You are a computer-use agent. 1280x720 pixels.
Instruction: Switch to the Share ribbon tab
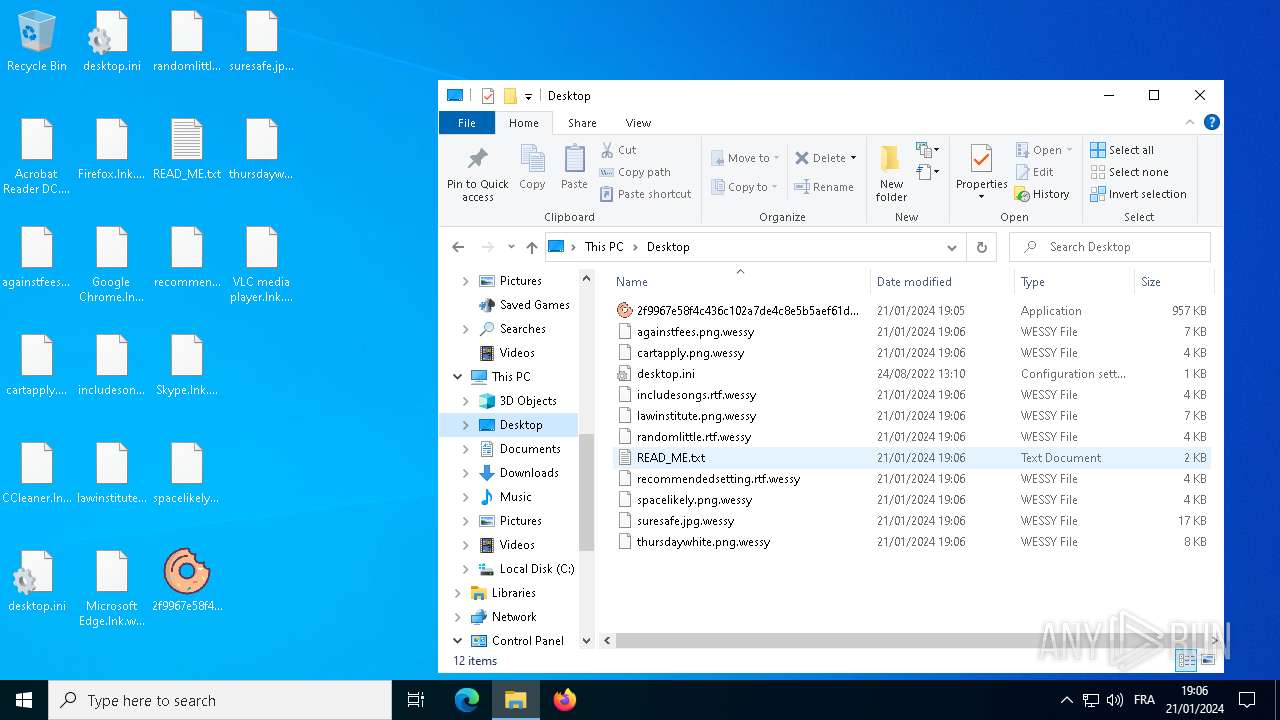(x=582, y=123)
